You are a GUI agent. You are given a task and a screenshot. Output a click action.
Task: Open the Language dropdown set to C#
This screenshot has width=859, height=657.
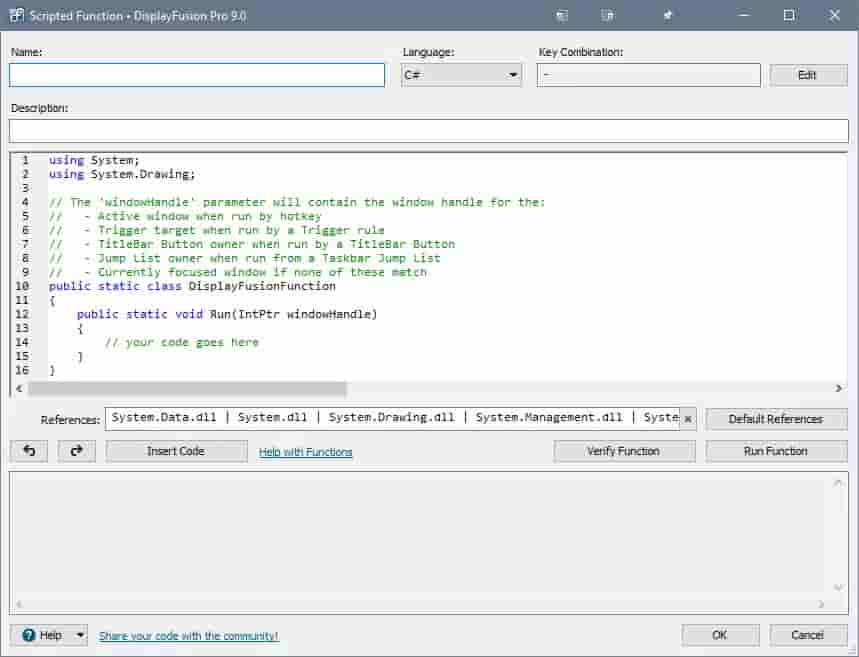coord(461,75)
